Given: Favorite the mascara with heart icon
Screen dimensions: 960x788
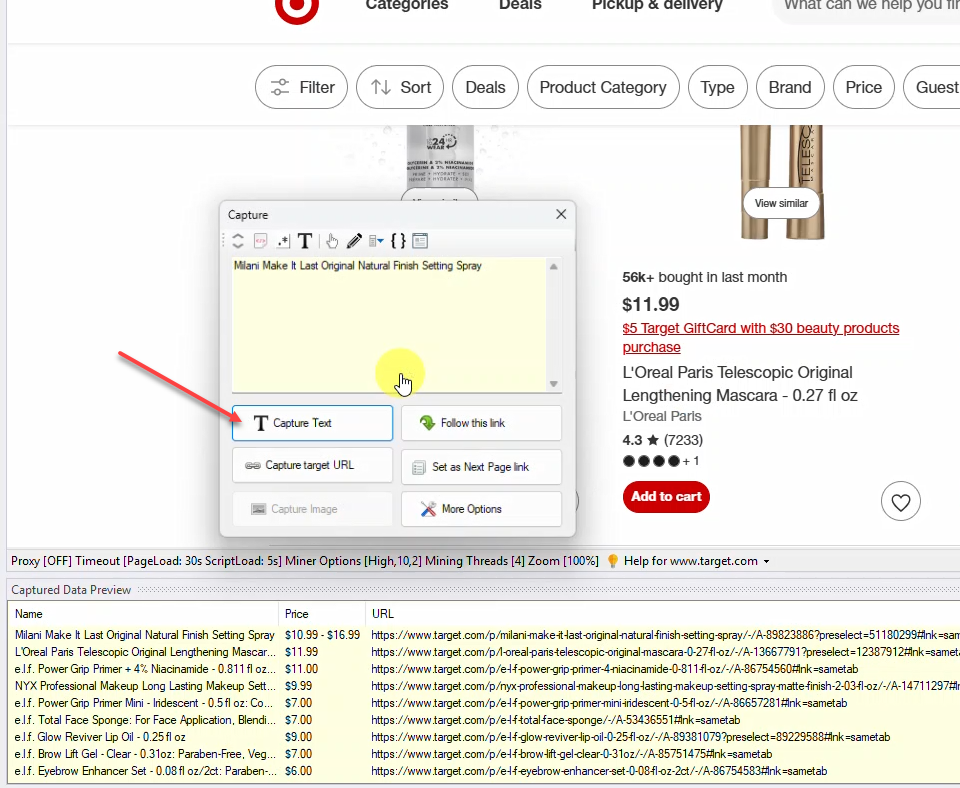Looking at the screenshot, I should (x=901, y=502).
